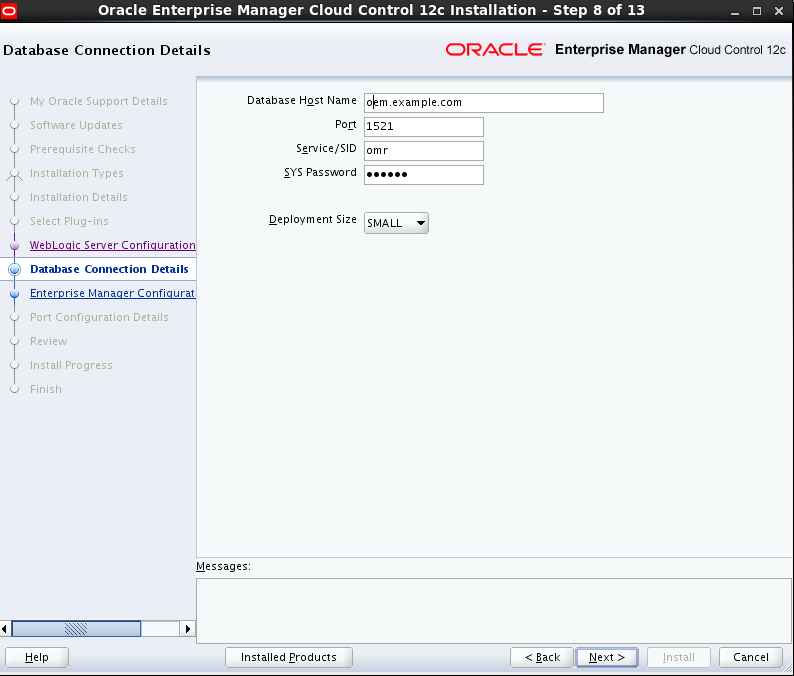Image resolution: width=794 pixels, height=676 pixels.
Task: Click Prerequisite Checks step text
Action: (x=83, y=149)
